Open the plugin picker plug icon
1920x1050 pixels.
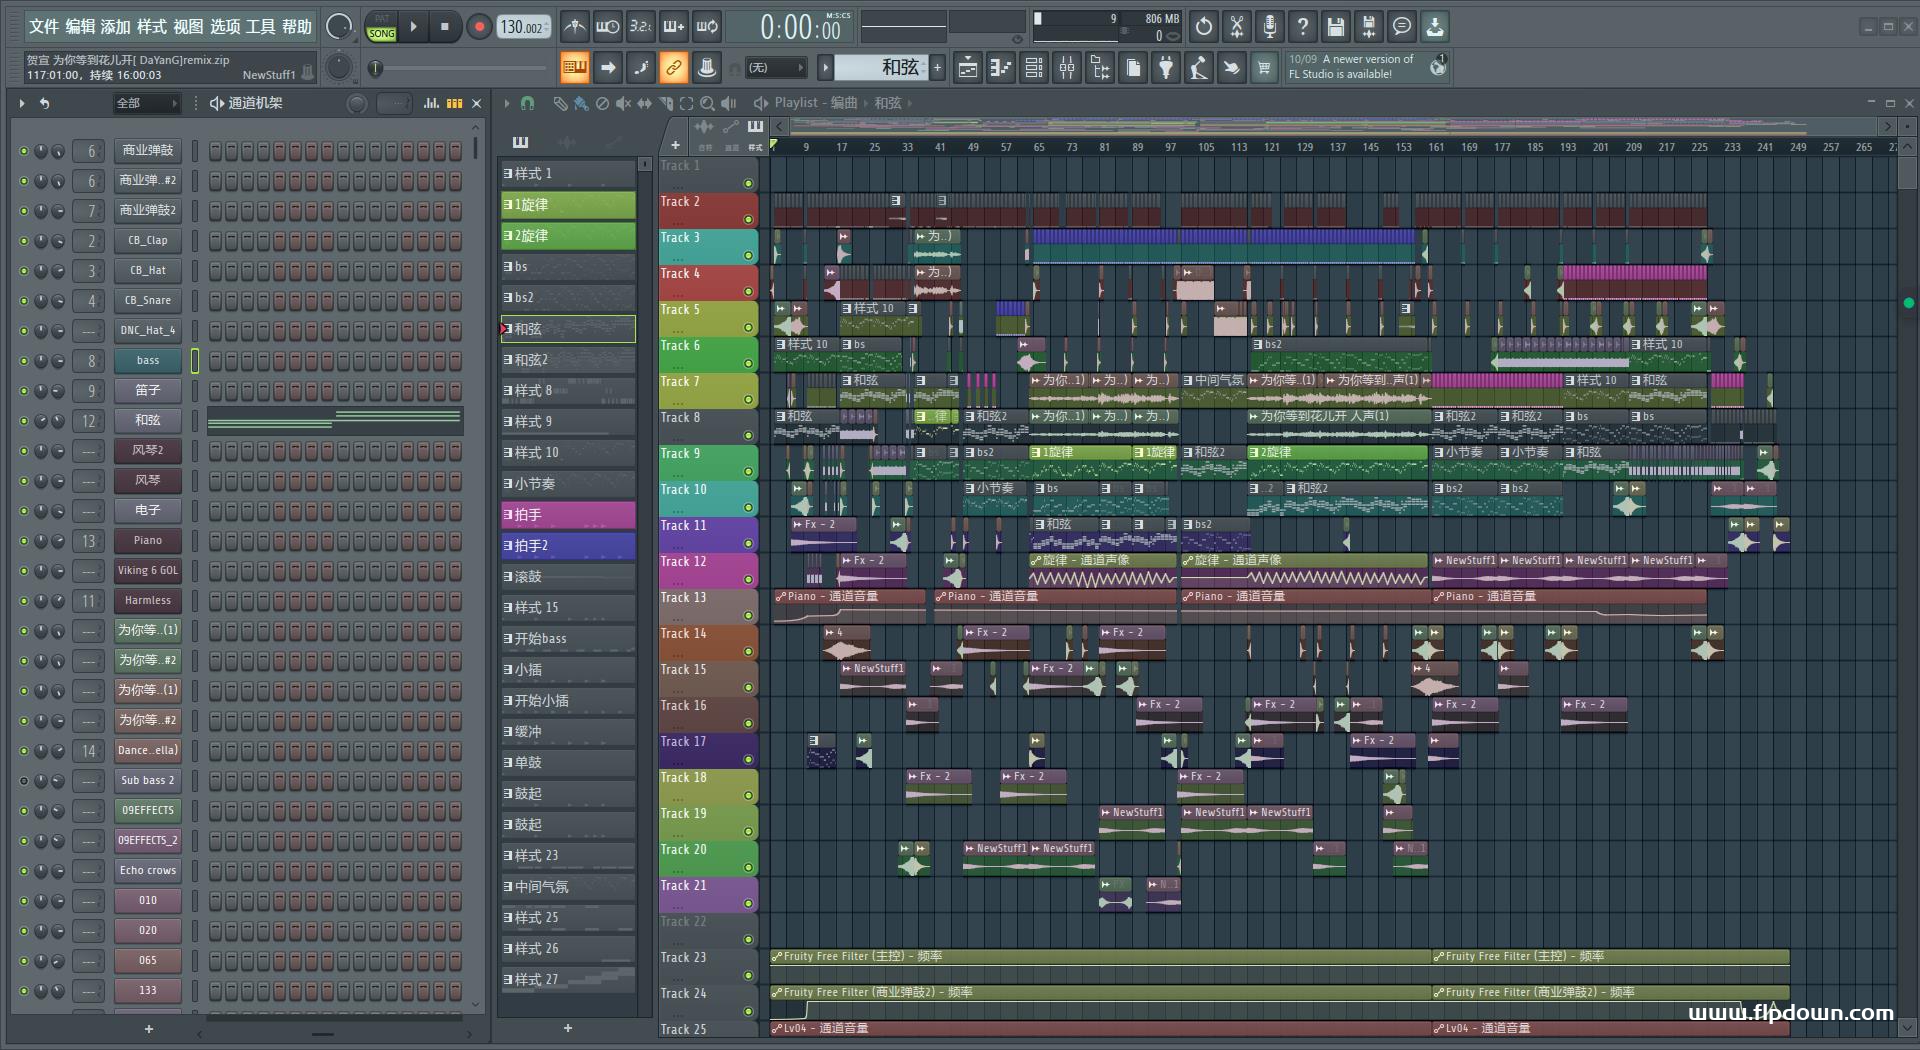(x=1166, y=68)
